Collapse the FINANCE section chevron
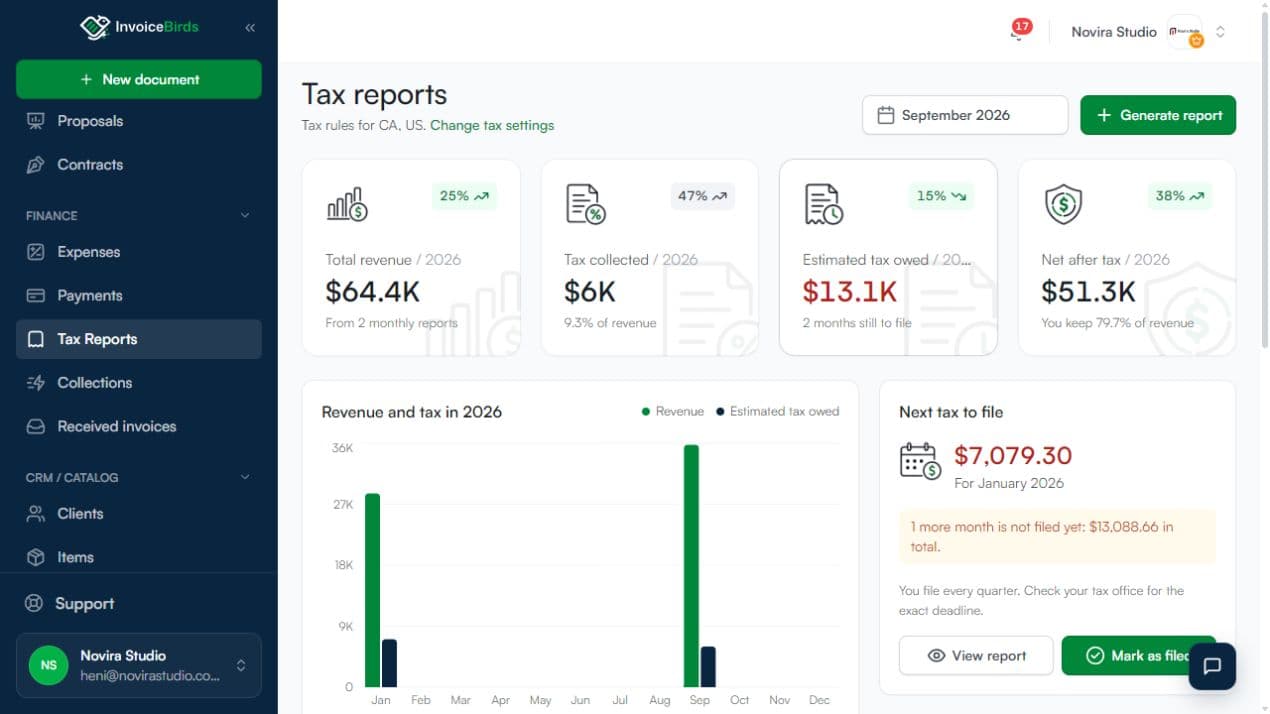This screenshot has height=714, width=1270. [245, 215]
